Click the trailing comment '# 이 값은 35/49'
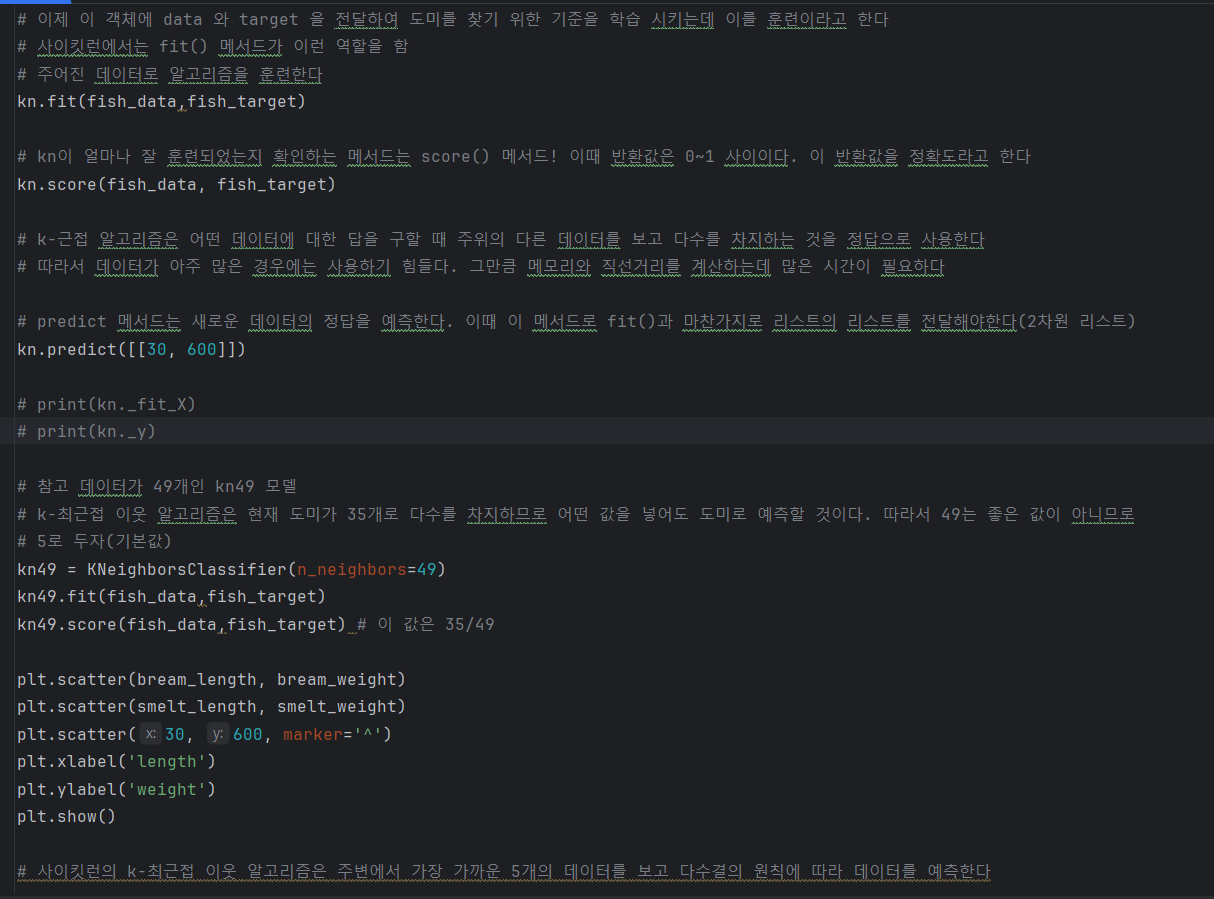Screen dimensions: 1214x899 coord(425,624)
